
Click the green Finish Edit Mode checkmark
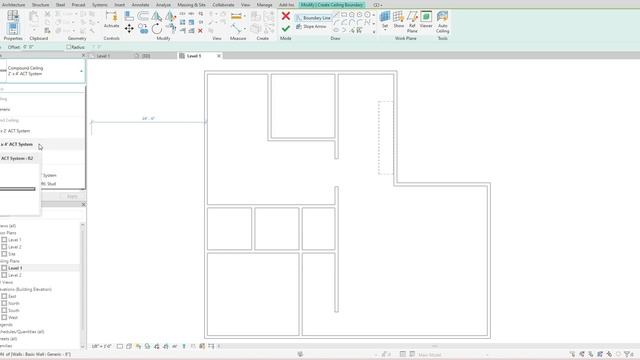tap(286, 29)
